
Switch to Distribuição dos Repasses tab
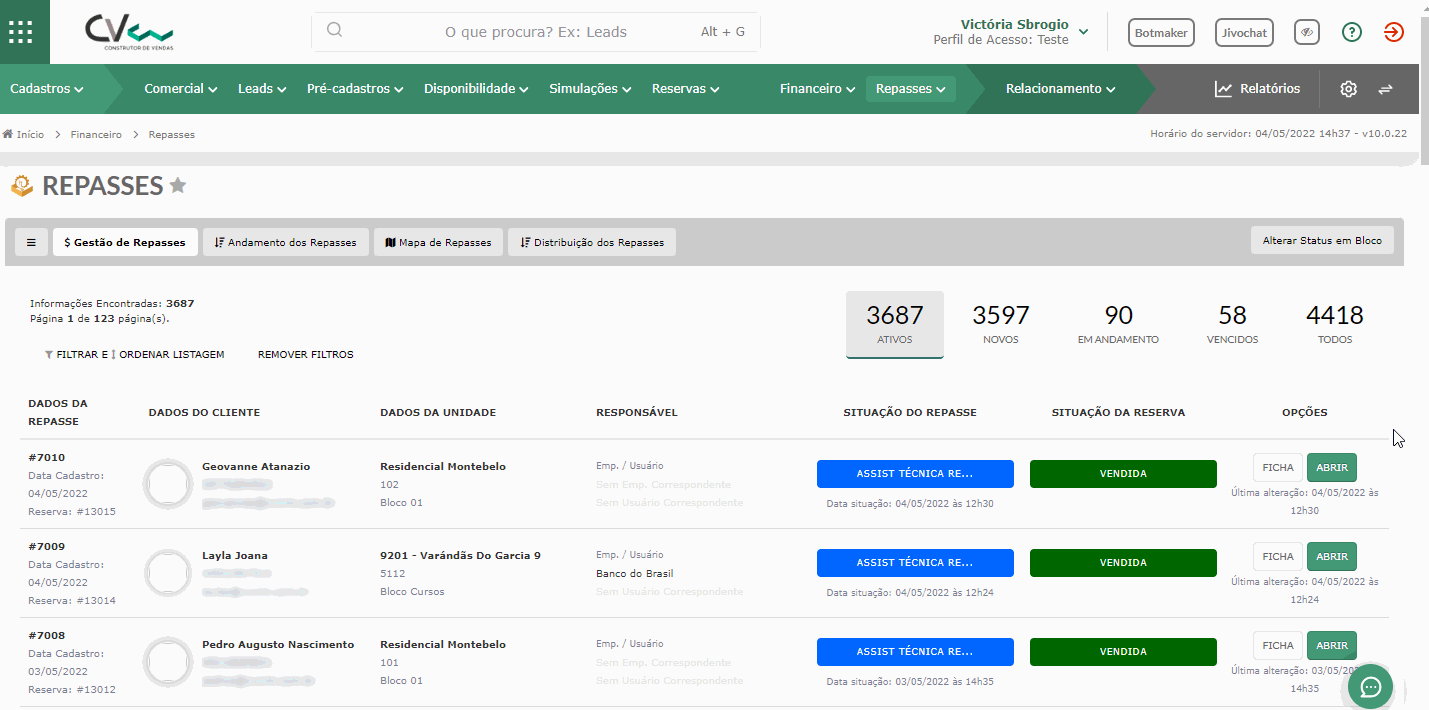pyautogui.click(x=592, y=242)
